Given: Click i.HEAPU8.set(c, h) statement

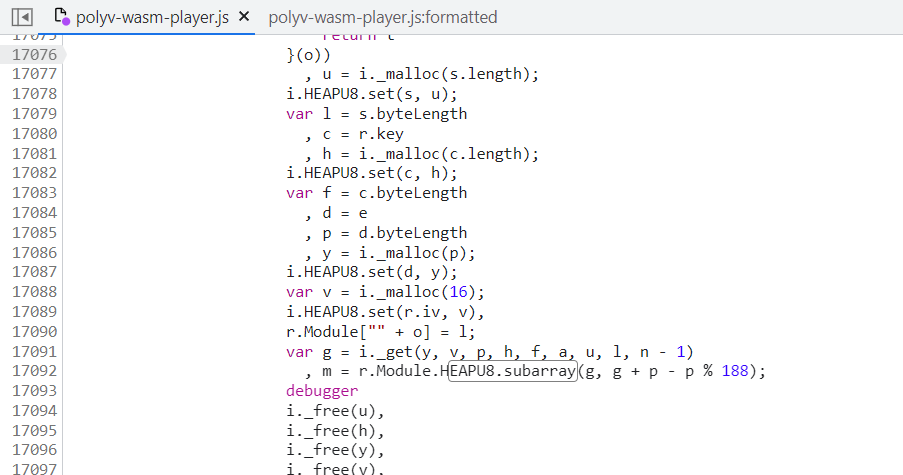Looking at the screenshot, I should click(x=372, y=173).
